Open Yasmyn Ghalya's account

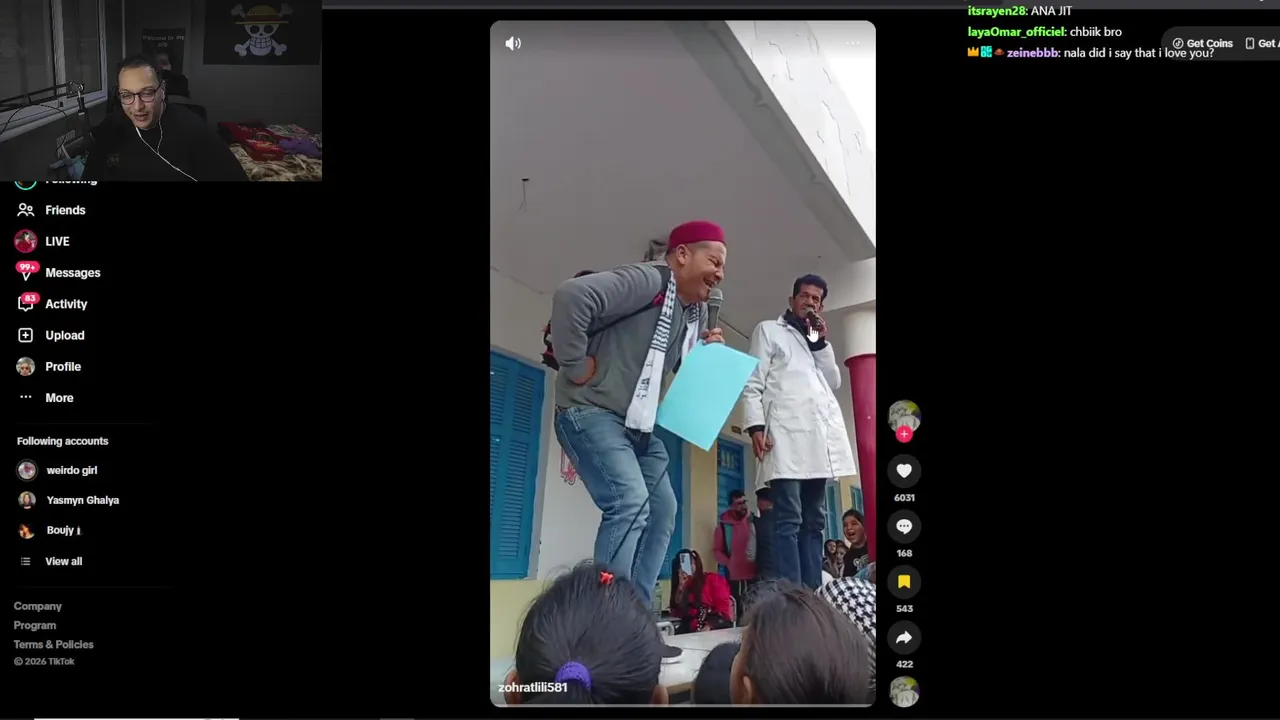(x=83, y=500)
